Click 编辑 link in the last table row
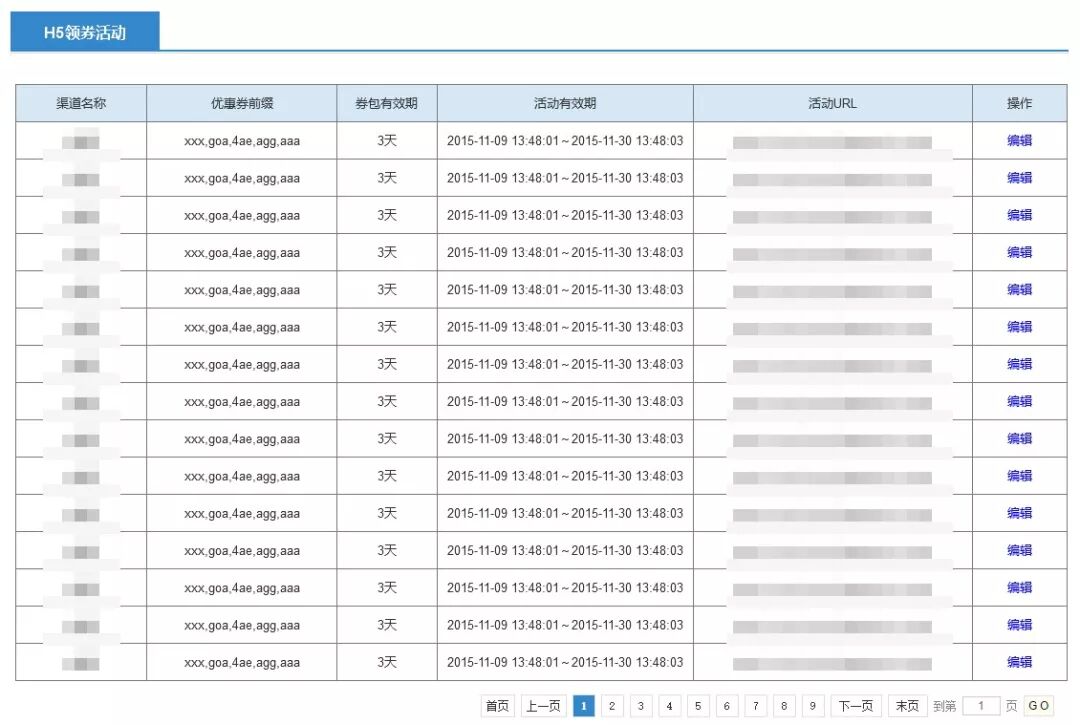 tap(1019, 662)
